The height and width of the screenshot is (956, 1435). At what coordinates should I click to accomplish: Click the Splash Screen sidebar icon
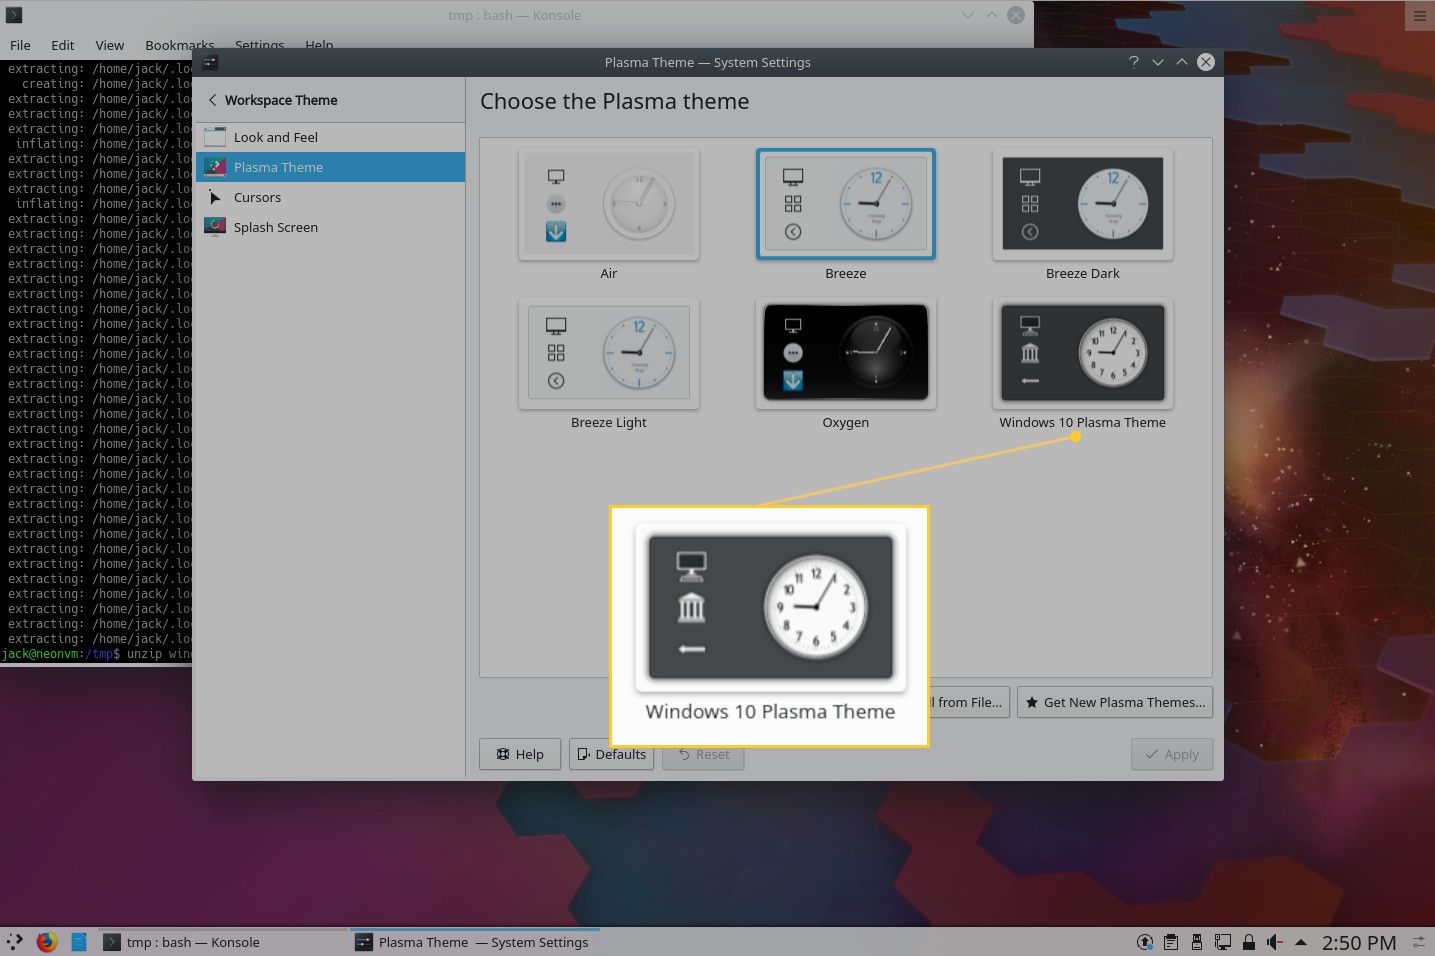click(x=215, y=227)
